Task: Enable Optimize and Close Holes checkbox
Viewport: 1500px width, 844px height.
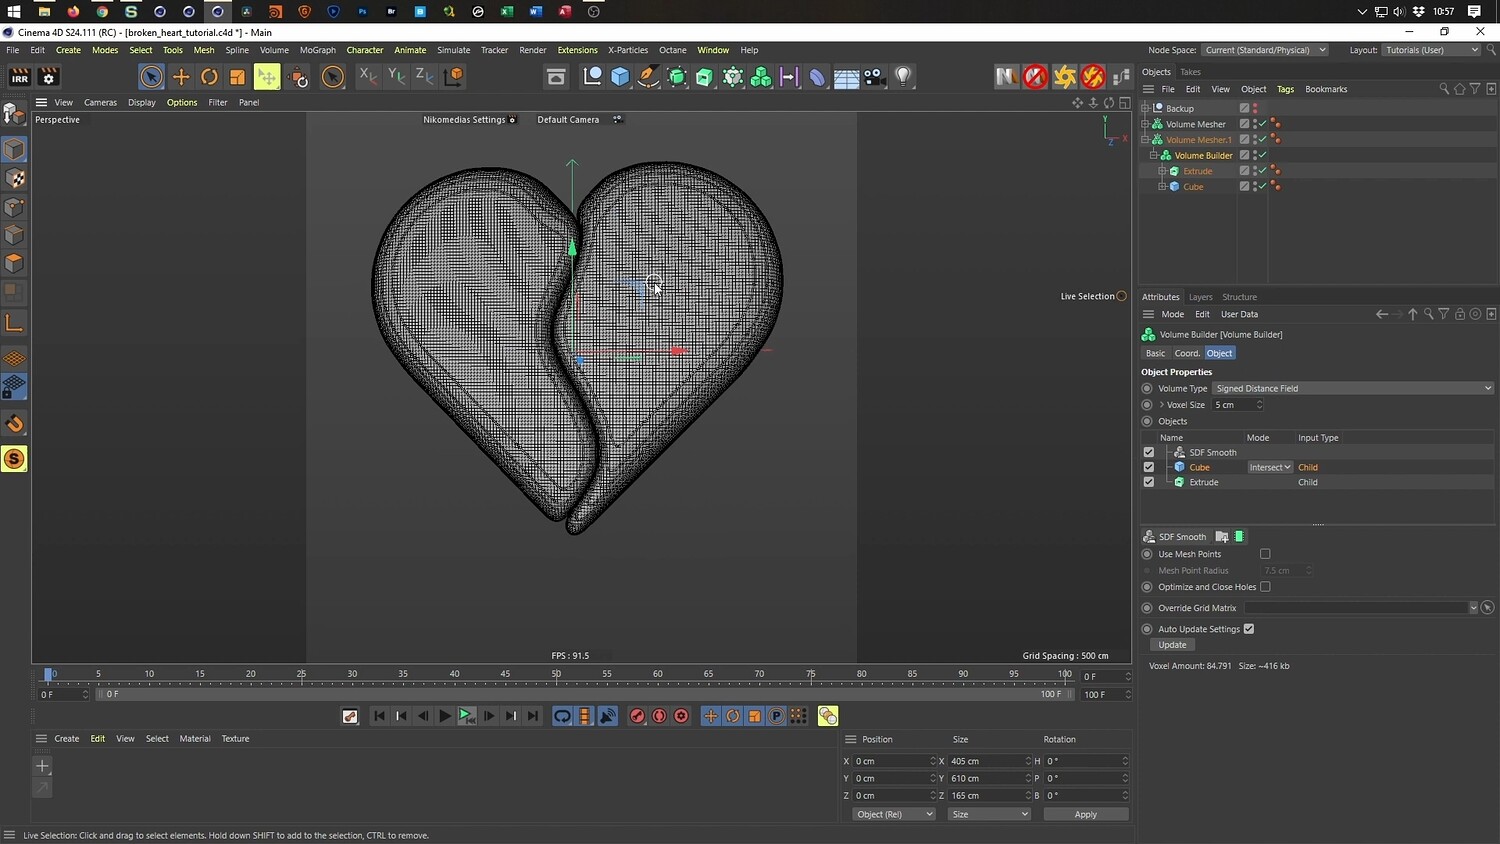Action: (1265, 587)
